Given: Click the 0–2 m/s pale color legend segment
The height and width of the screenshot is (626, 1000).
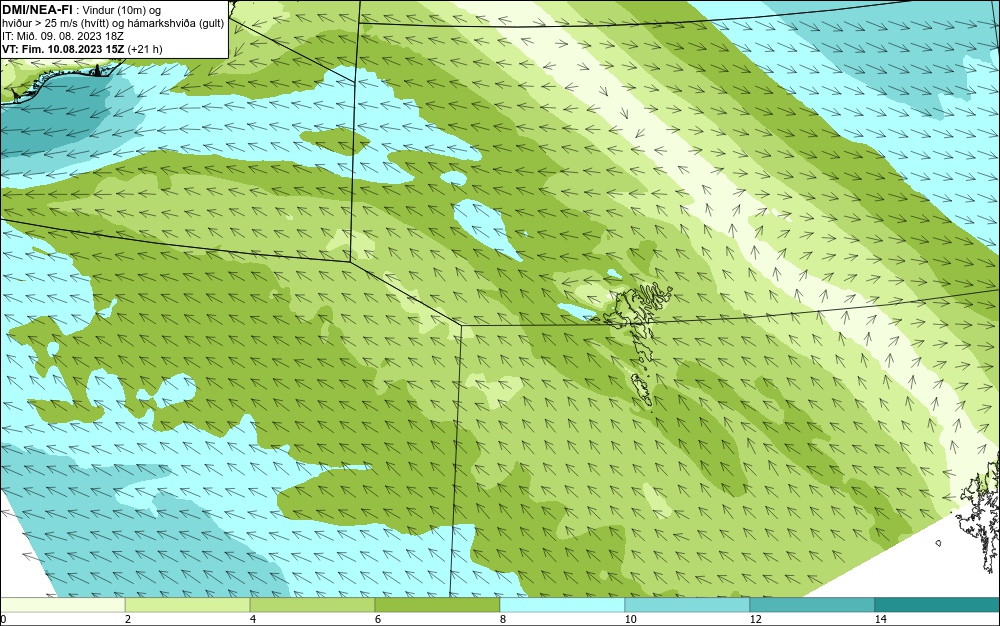Looking at the screenshot, I should point(62,605).
